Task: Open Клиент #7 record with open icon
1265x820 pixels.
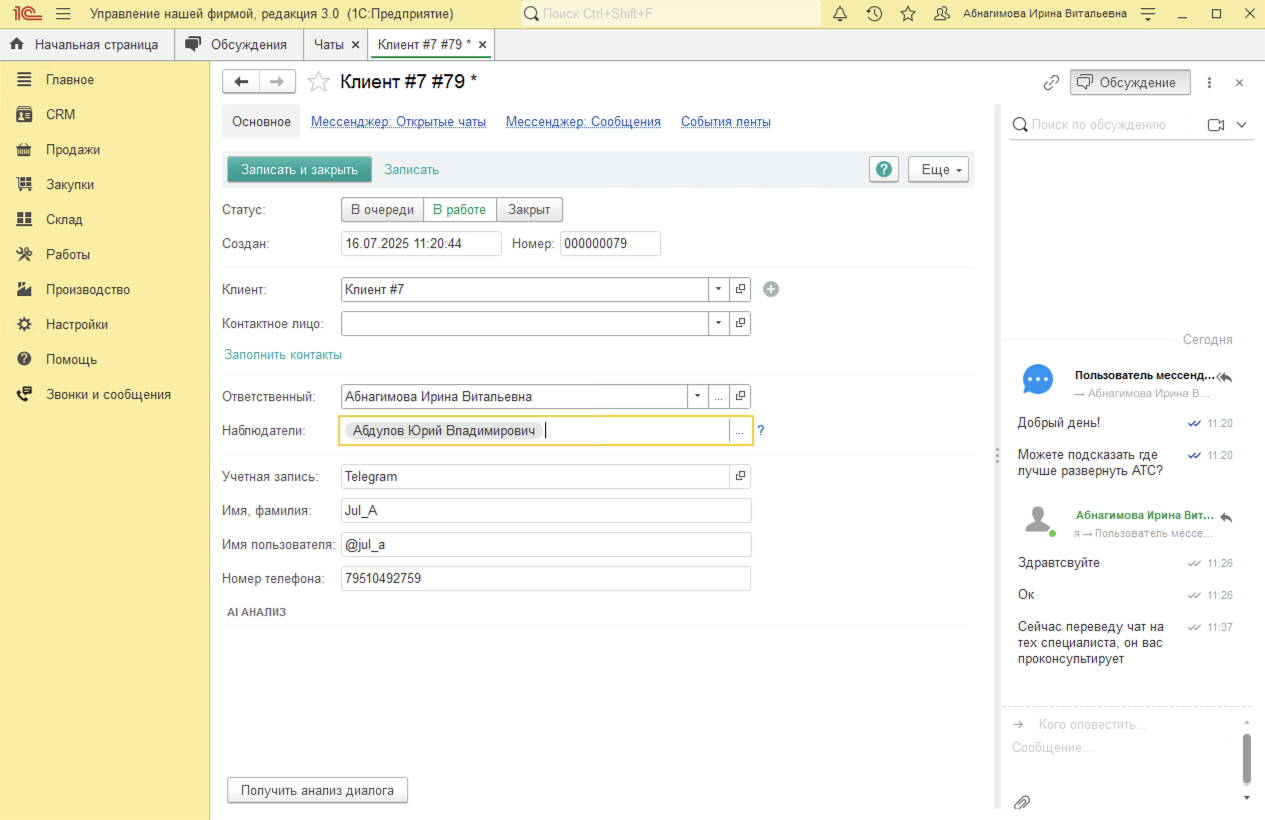Action: click(x=740, y=289)
